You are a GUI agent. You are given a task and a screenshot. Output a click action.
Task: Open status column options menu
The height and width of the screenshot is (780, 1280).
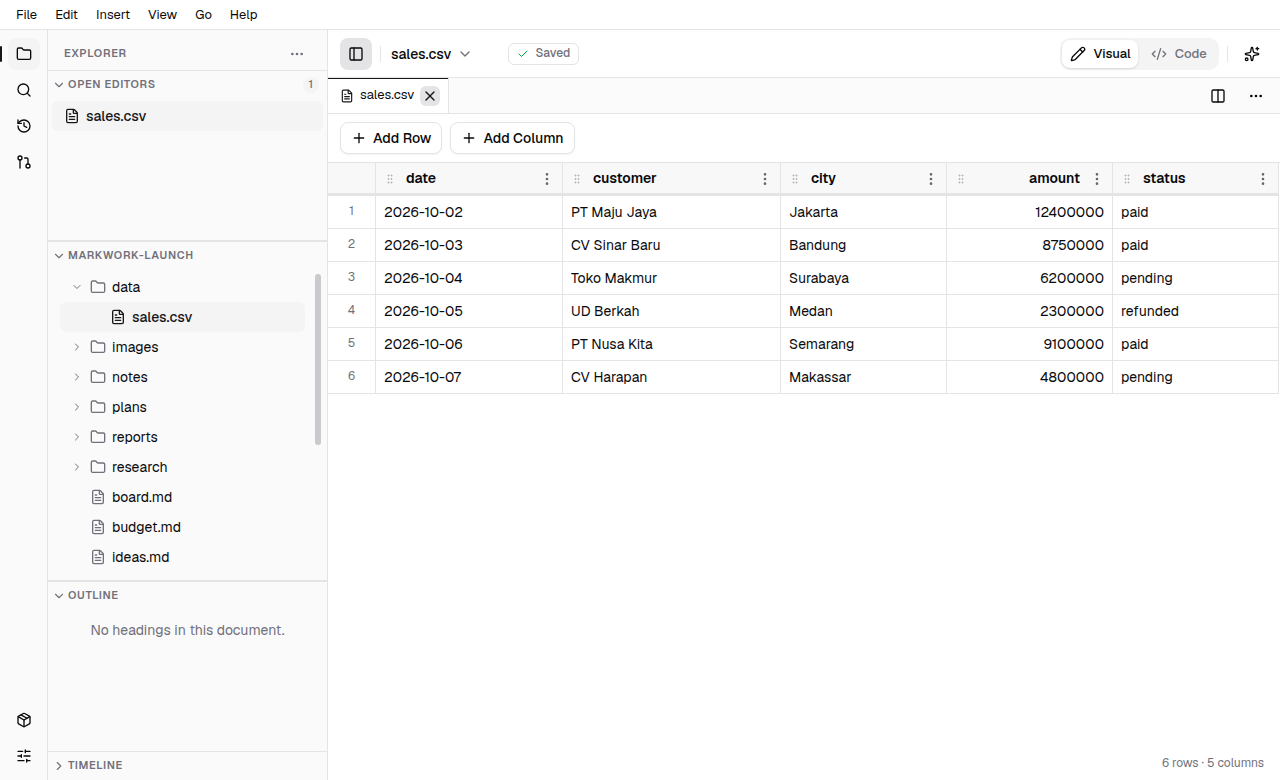[1263, 179]
